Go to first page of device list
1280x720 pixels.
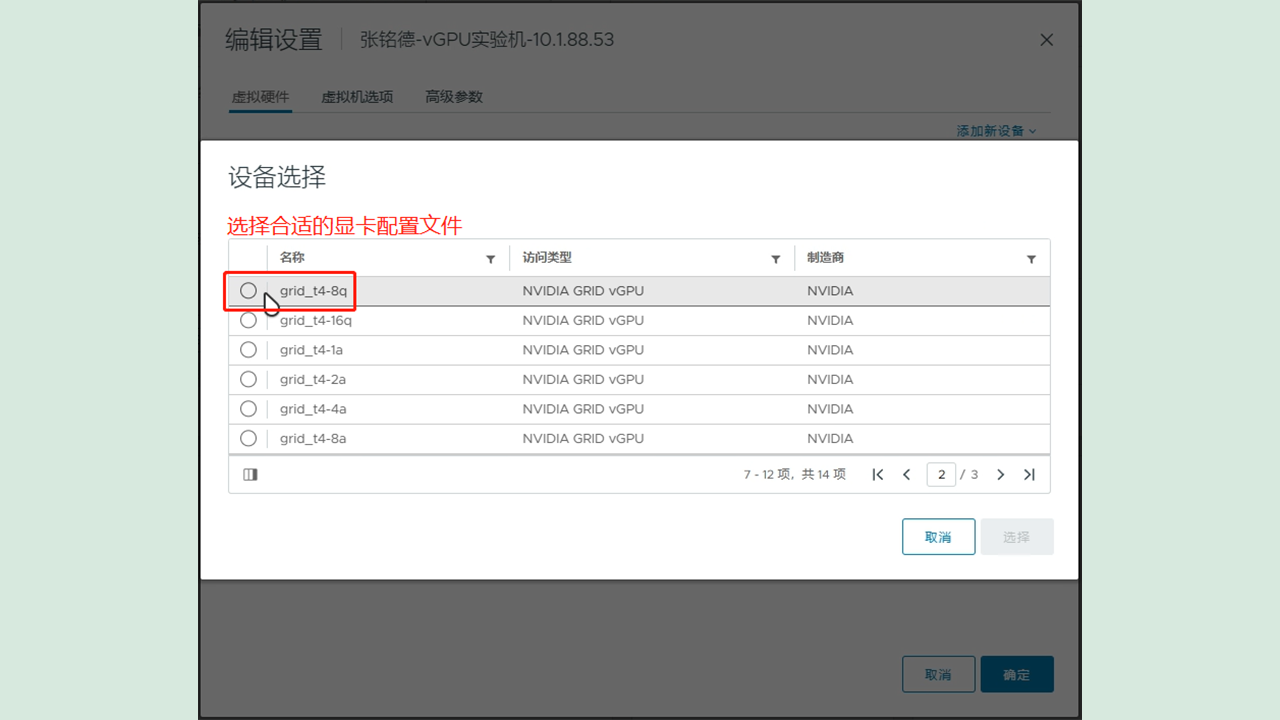(x=878, y=475)
